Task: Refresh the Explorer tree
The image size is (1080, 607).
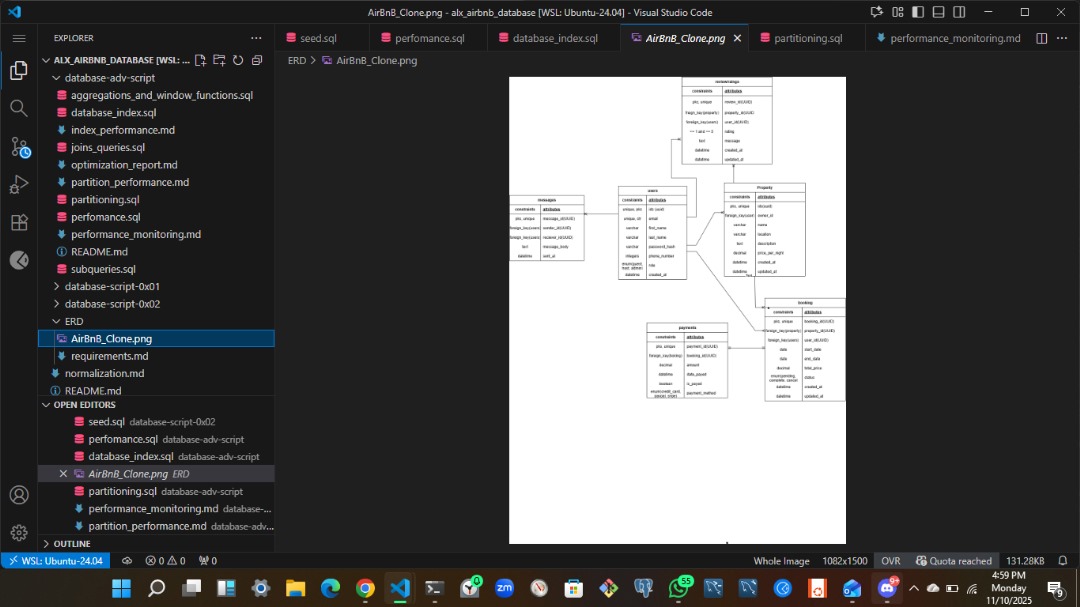Action: tap(237, 60)
